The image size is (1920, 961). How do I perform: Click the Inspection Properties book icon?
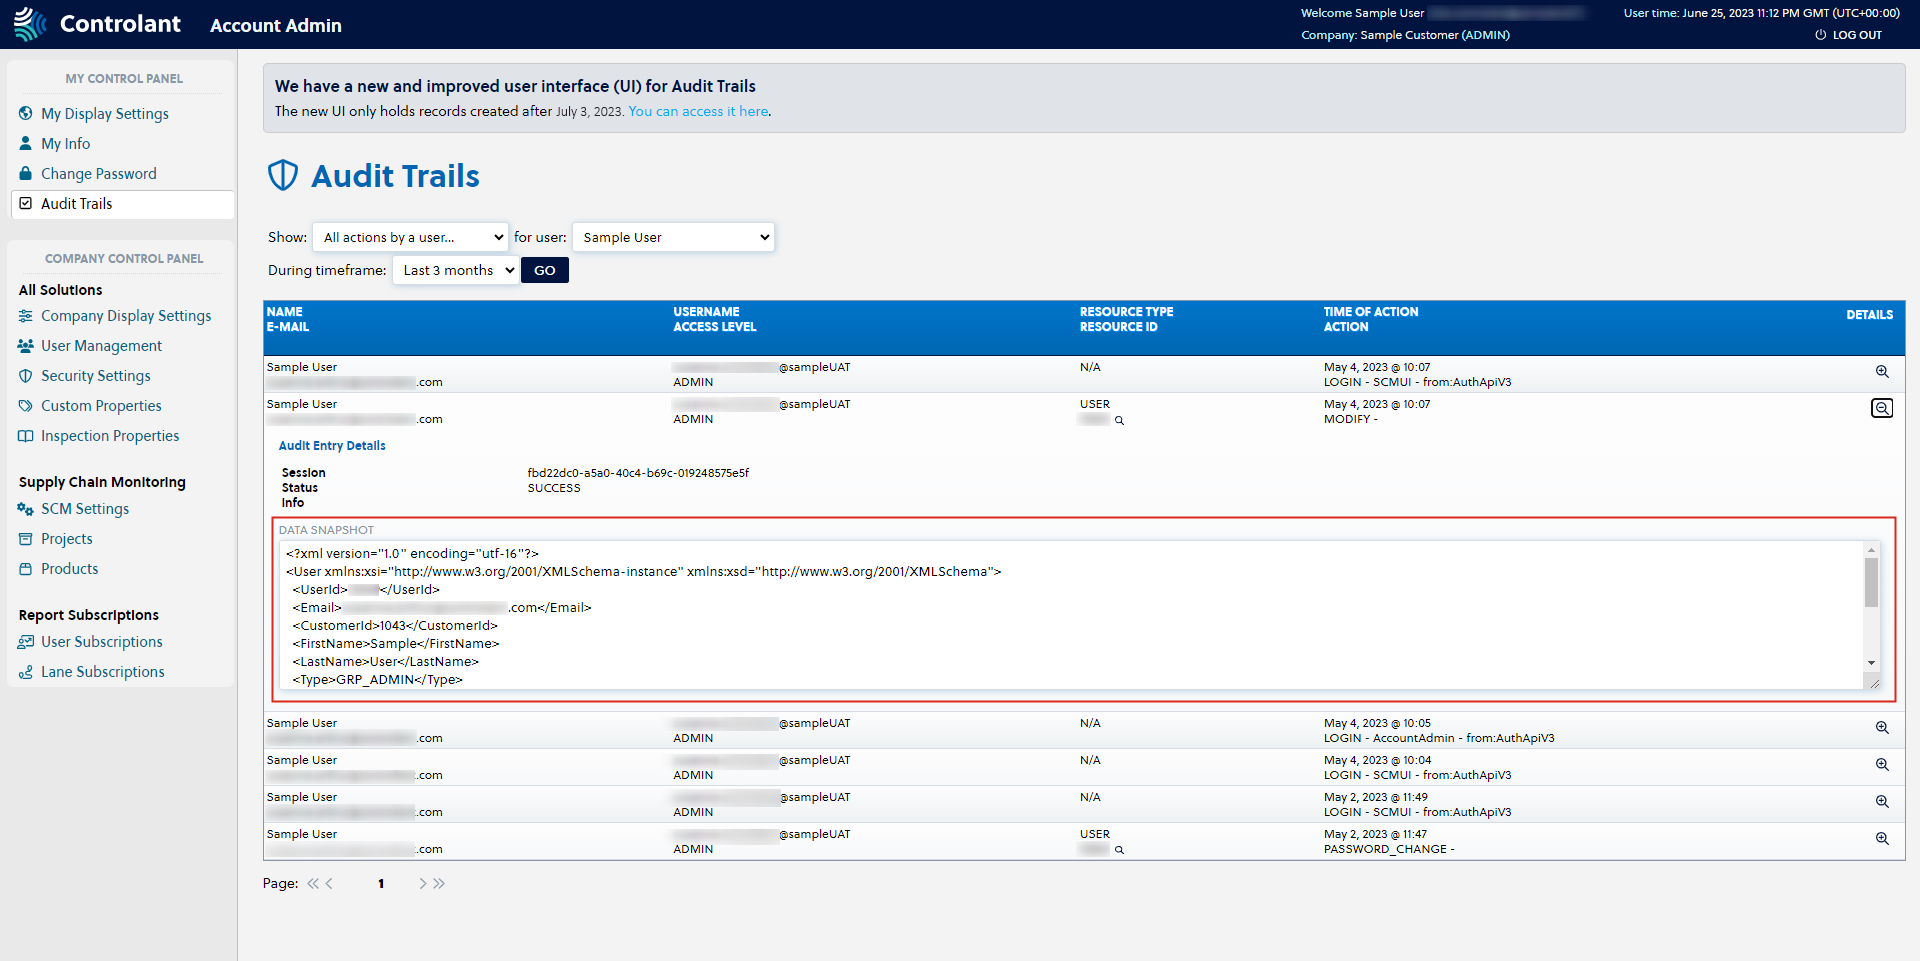[x=26, y=436]
